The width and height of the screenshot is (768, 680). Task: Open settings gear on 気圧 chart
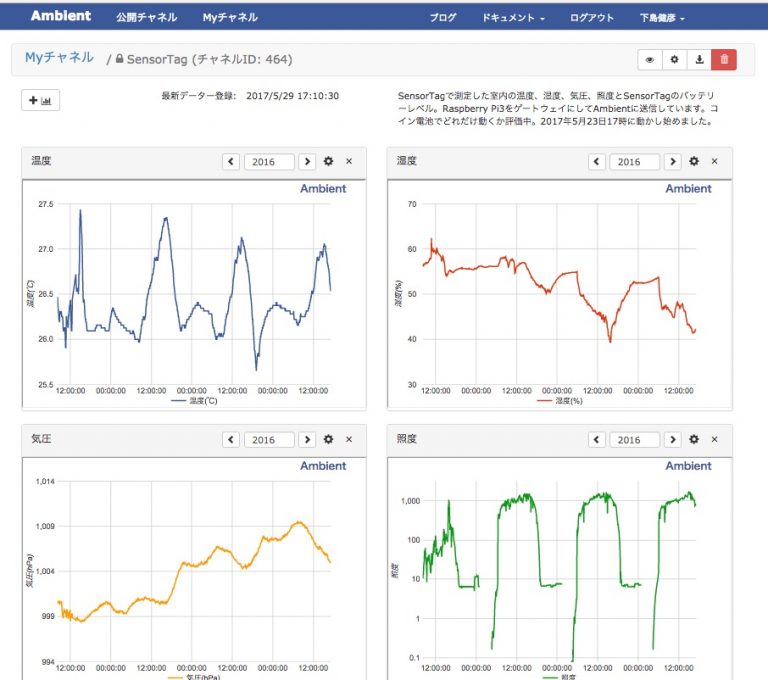pos(329,439)
